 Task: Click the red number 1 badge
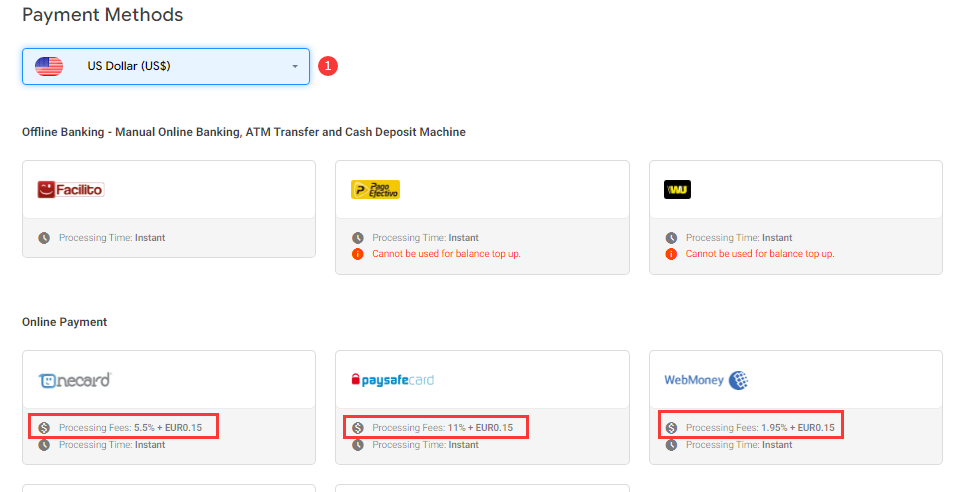click(328, 66)
